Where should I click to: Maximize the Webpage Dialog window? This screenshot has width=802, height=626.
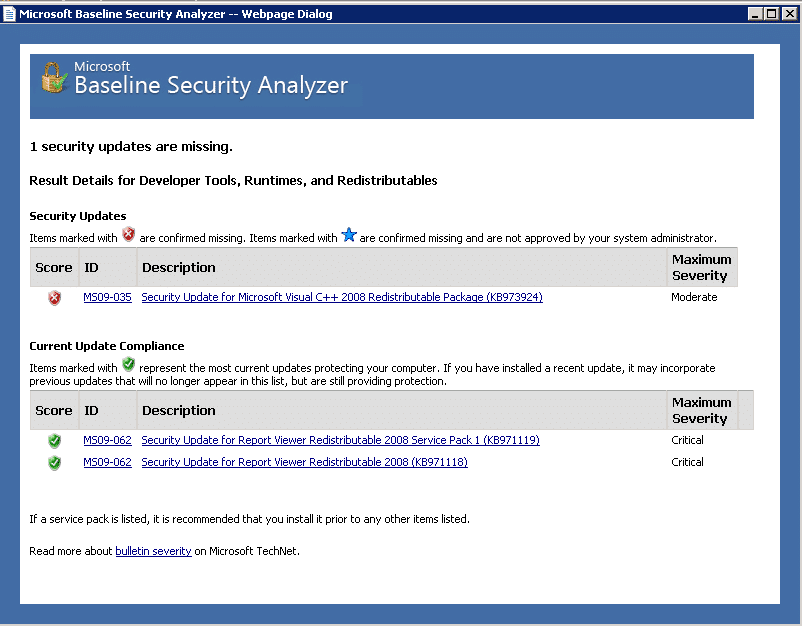tap(771, 14)
